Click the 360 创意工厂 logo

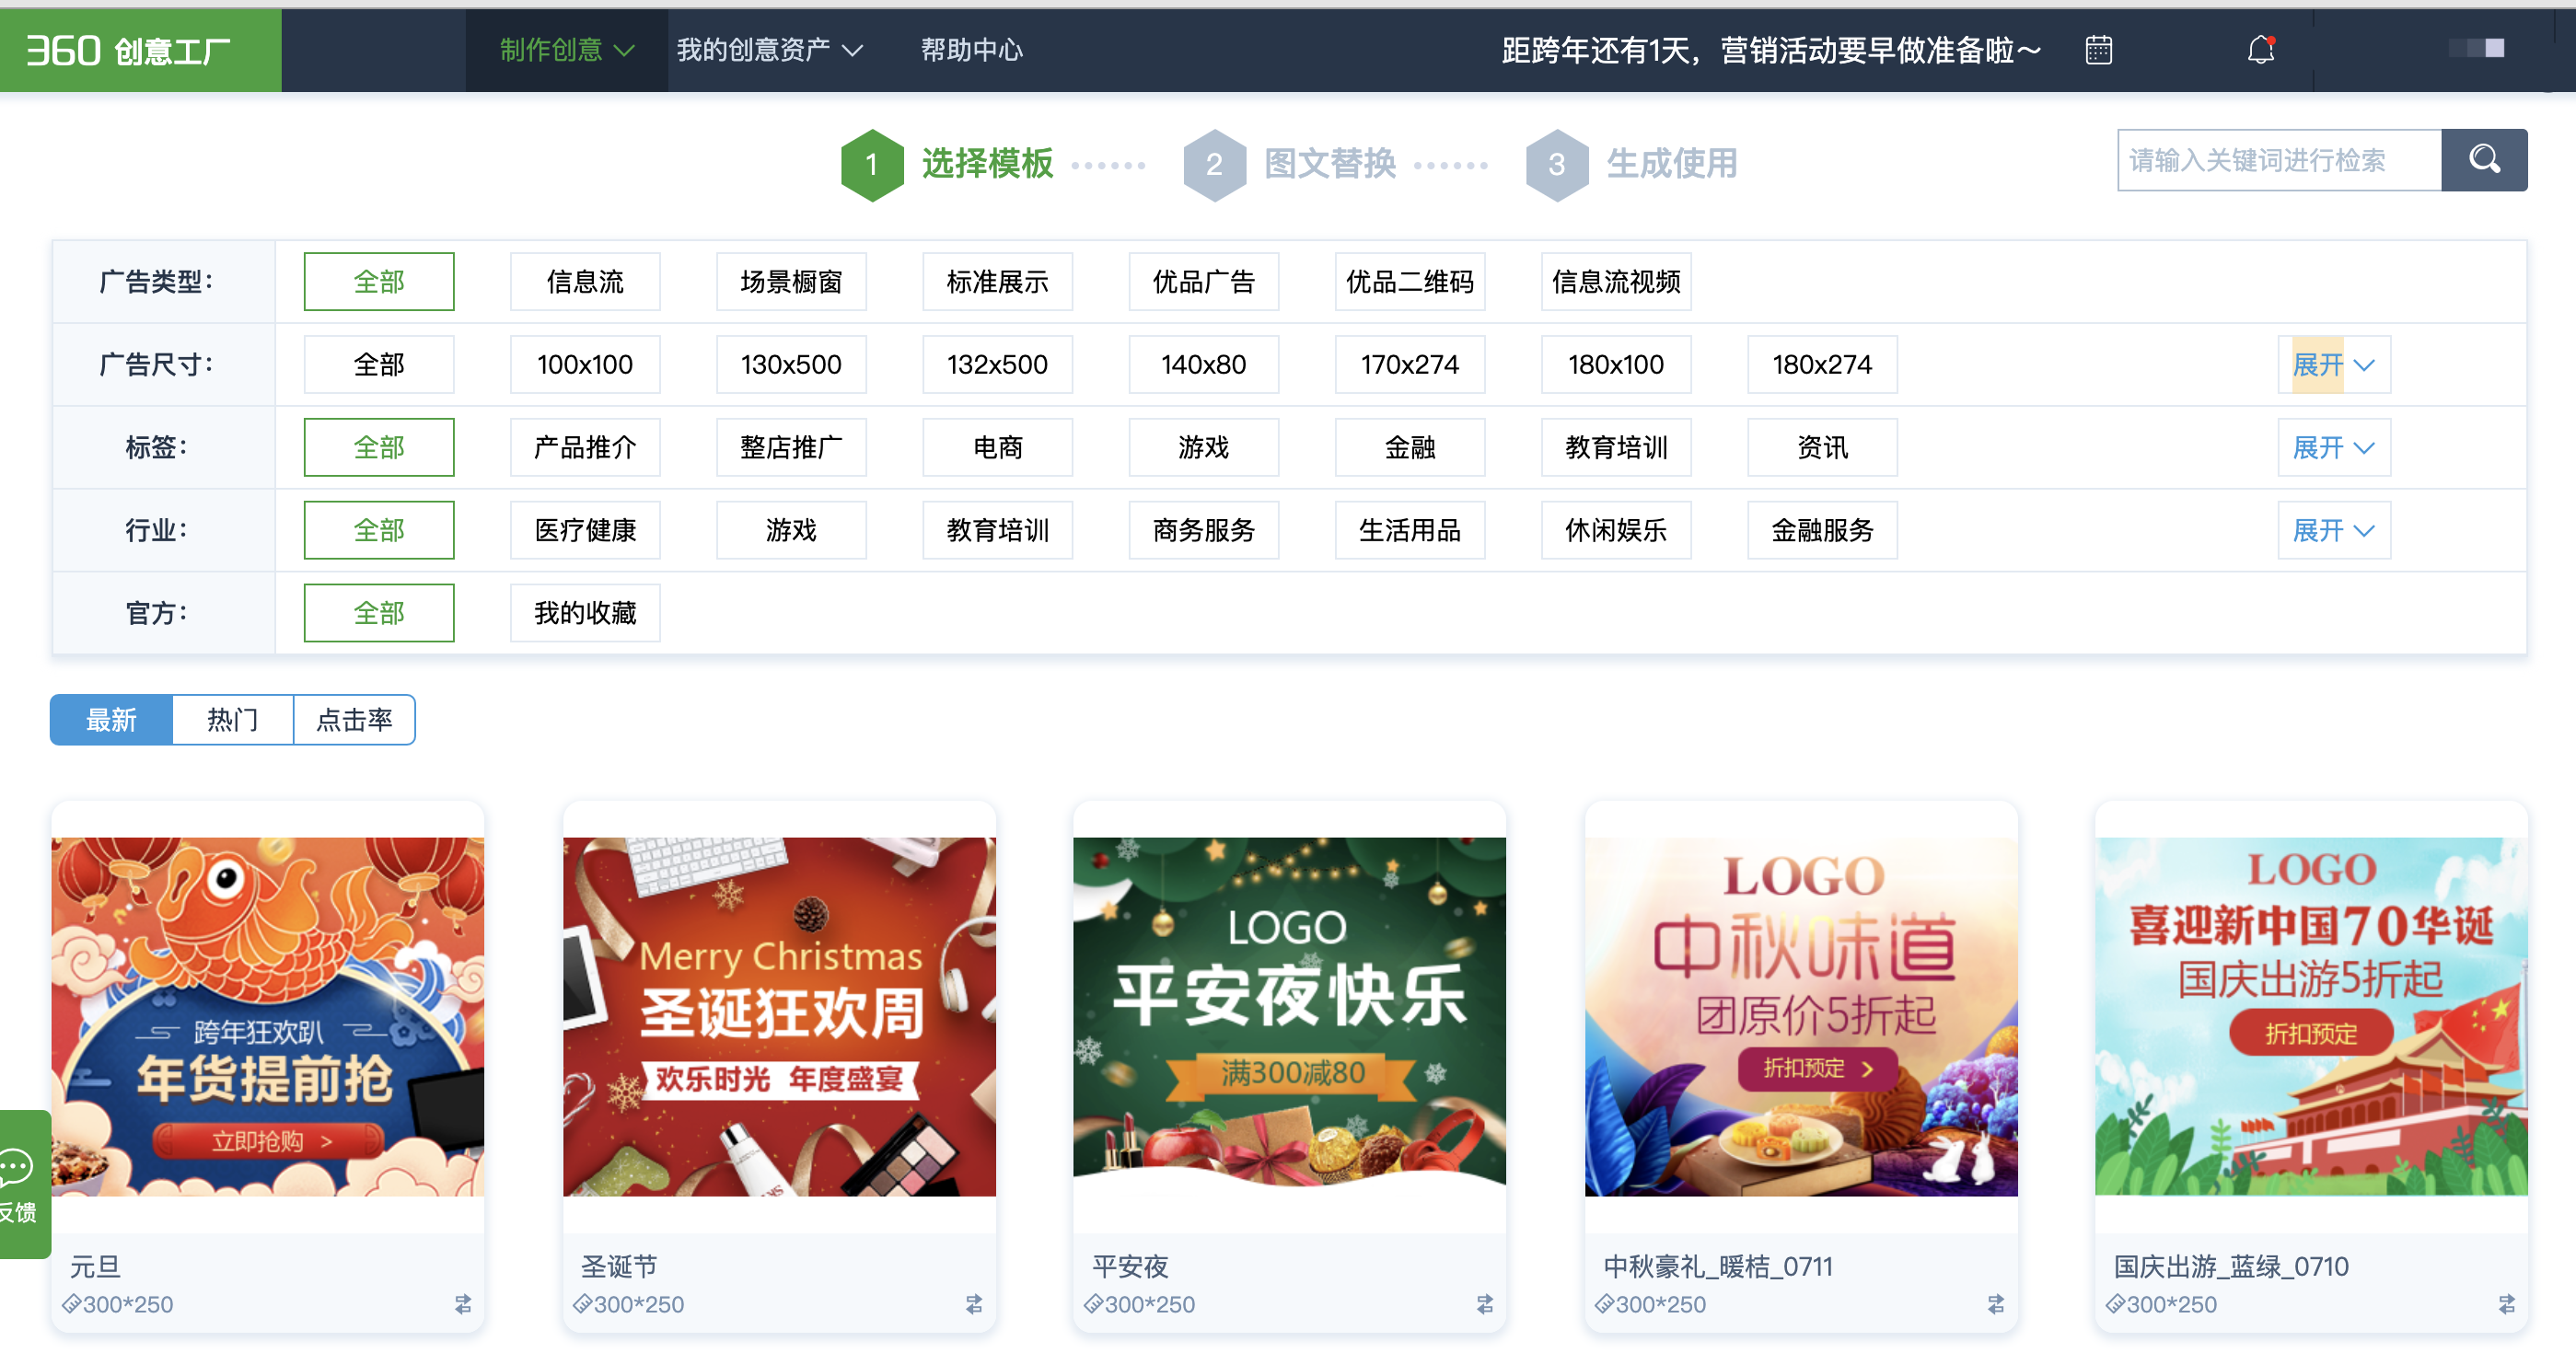click(140, 50)
